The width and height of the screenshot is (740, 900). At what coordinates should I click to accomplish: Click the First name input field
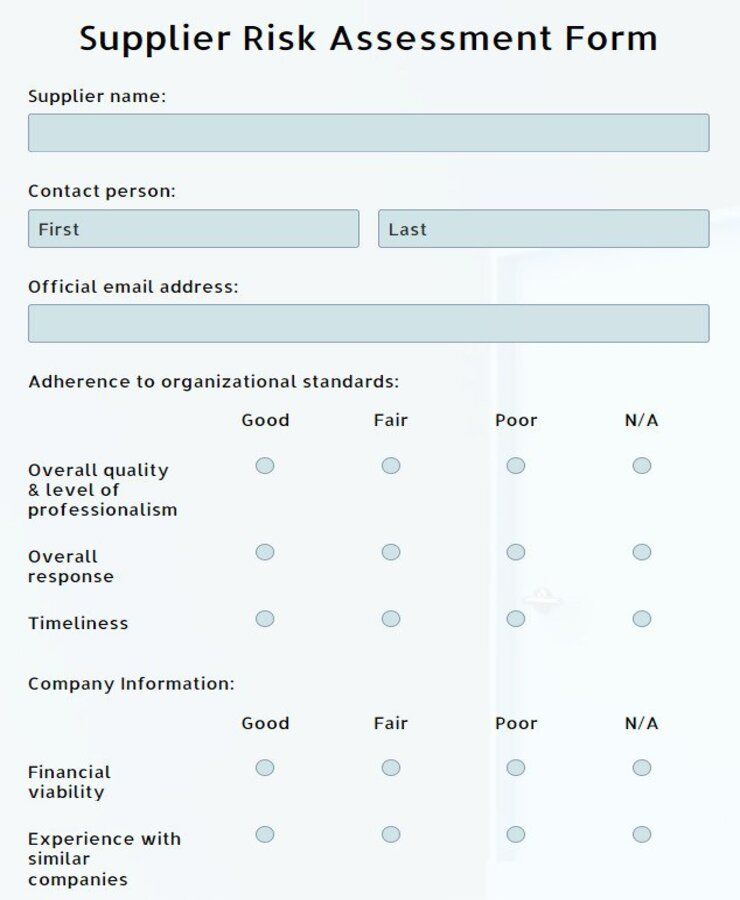coord(193,229)
